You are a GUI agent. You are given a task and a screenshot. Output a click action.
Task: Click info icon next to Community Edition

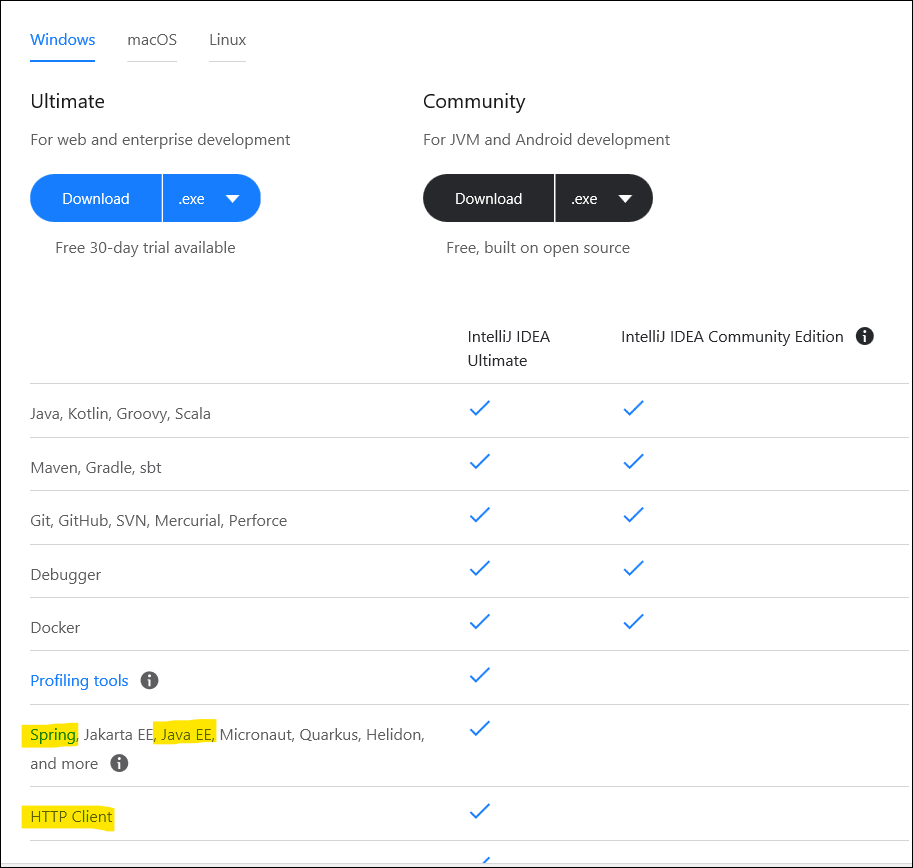(x=865, y=337)
